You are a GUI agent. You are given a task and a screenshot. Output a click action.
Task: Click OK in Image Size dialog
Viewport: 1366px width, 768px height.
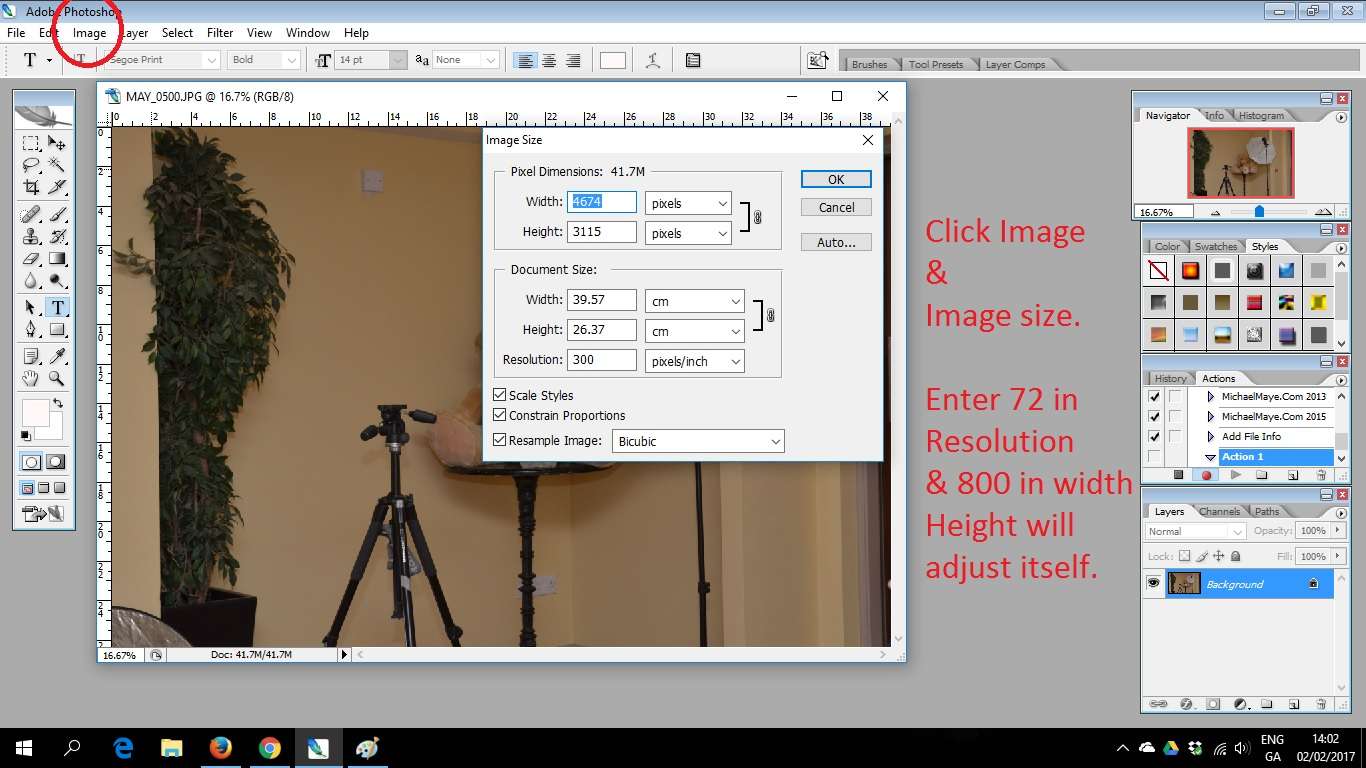836,179
